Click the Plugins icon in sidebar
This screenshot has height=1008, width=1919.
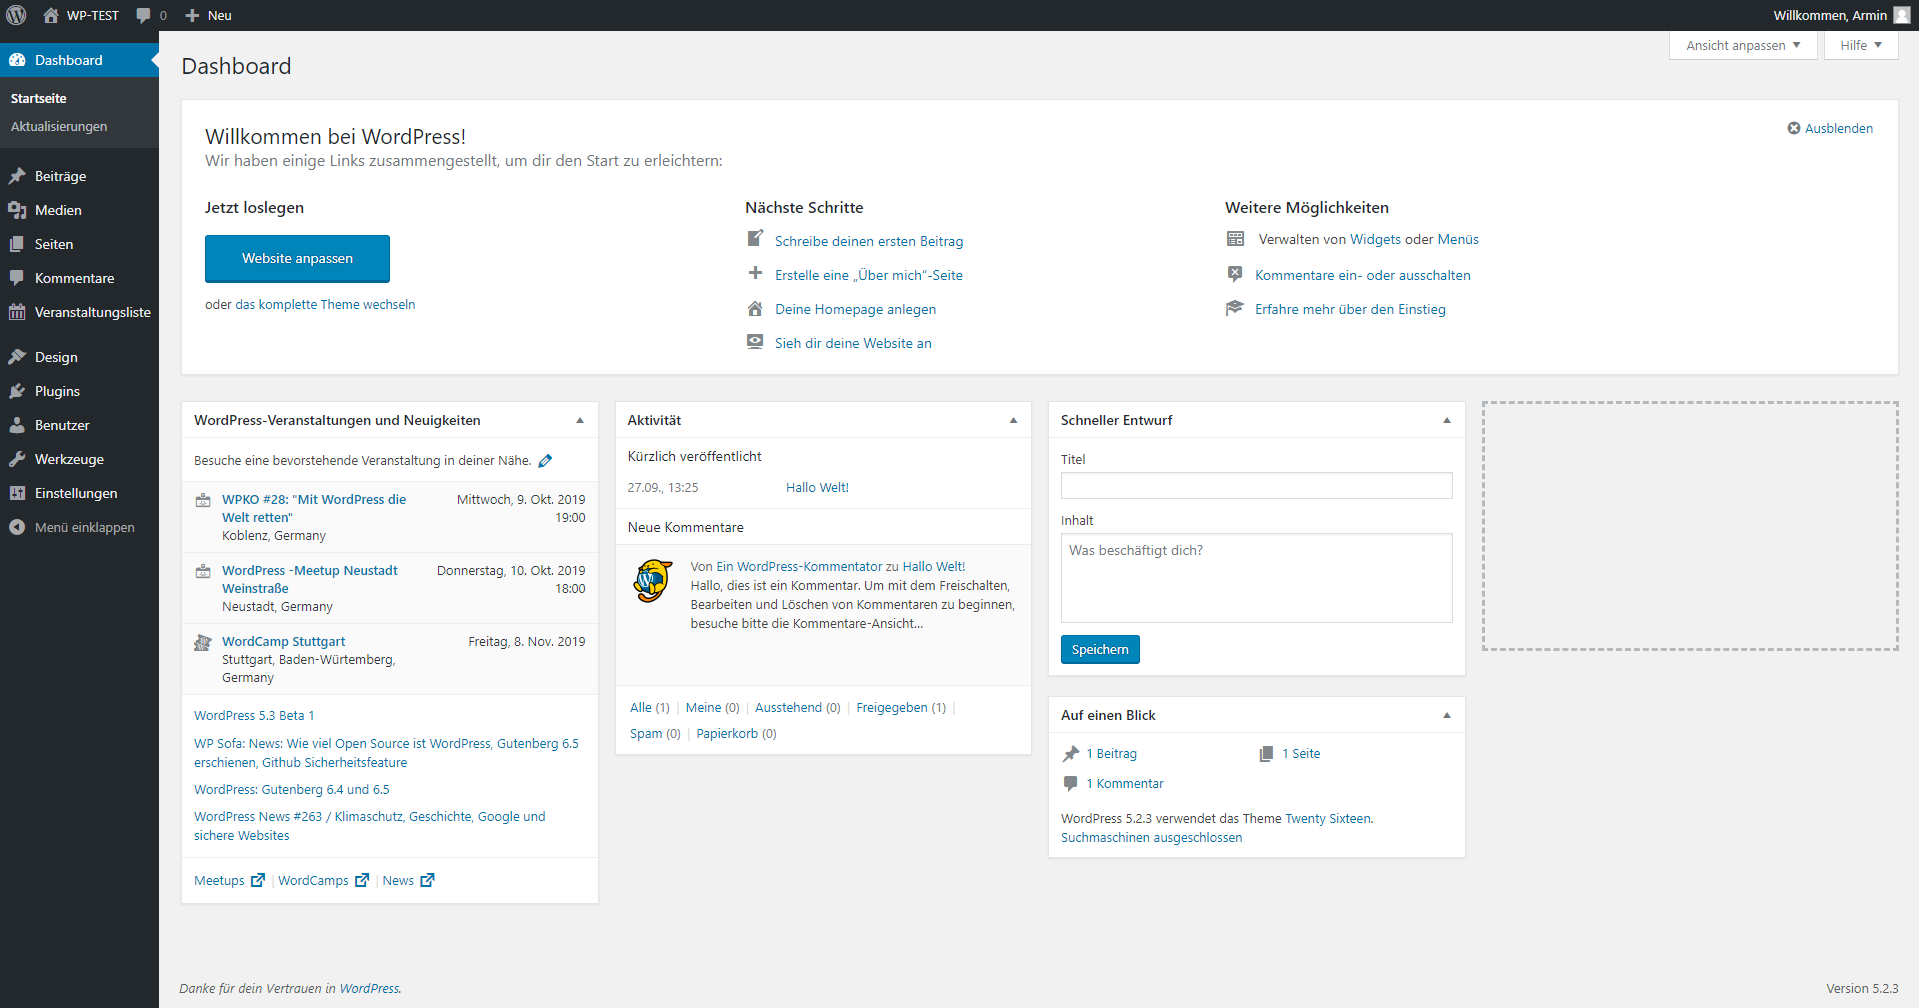point(17,391)
